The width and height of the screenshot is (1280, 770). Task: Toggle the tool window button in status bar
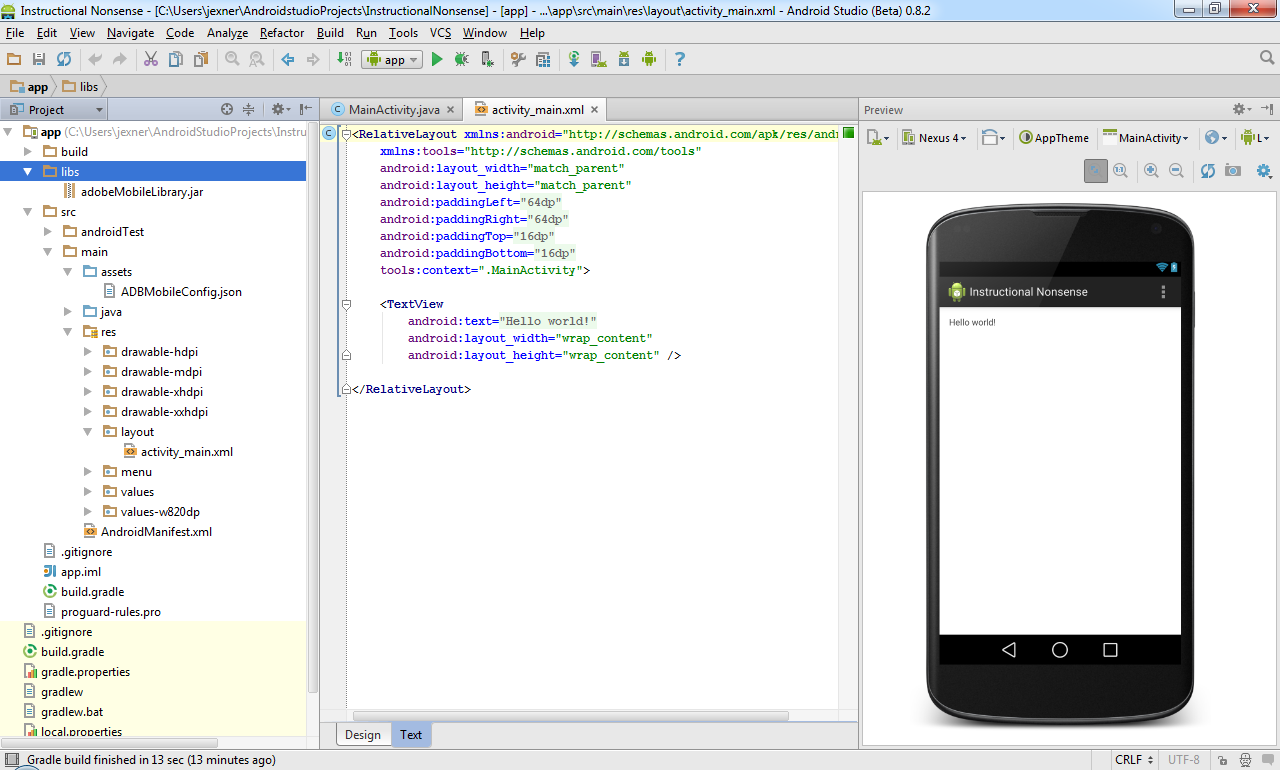coord(11,760)
